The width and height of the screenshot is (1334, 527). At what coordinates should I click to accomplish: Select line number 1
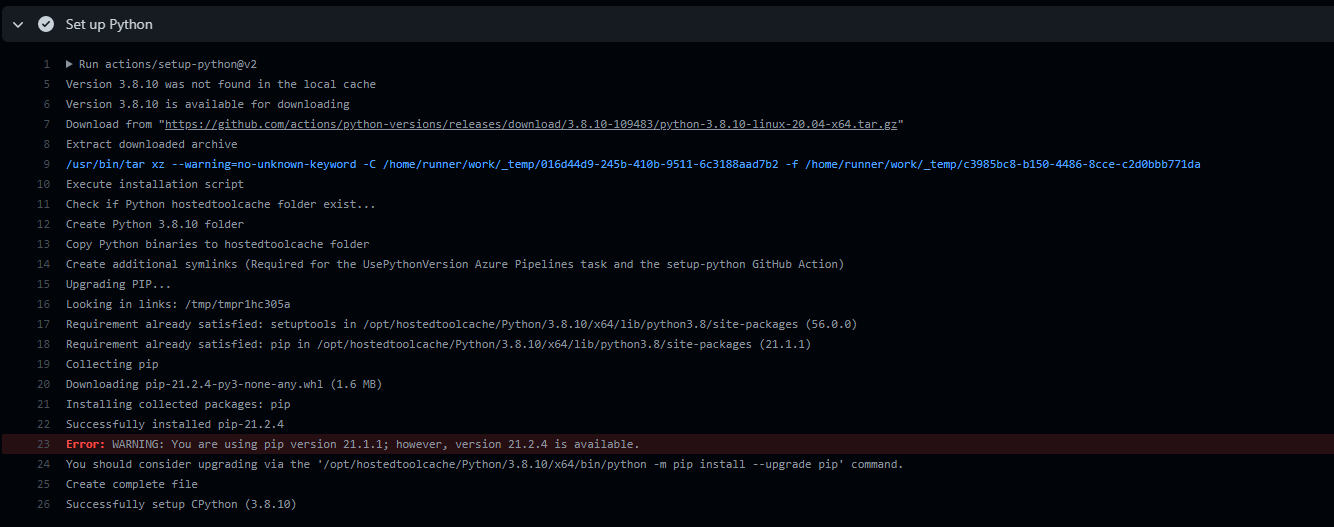coord(46,64)
